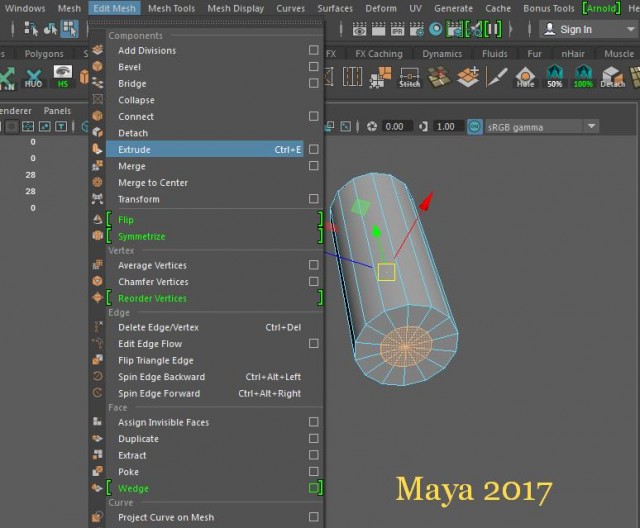Switch to the Polygons shelf tab

pyautogui.click(x=44, y=54)
